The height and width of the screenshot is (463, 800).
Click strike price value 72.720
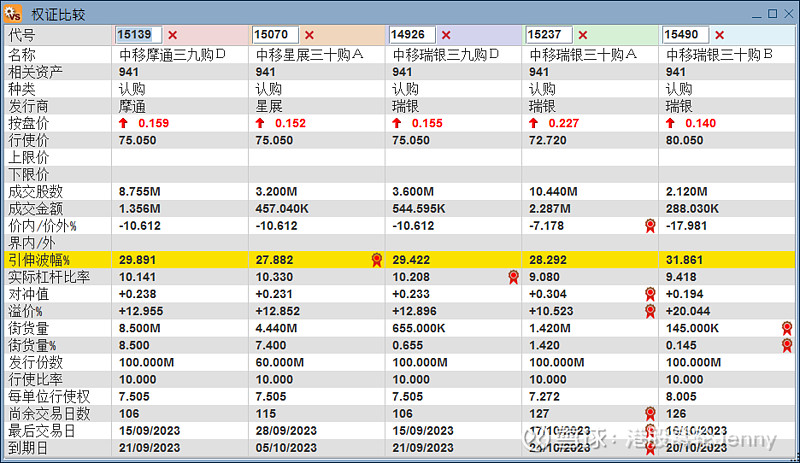pyautogui.click(x=547, y=140)
